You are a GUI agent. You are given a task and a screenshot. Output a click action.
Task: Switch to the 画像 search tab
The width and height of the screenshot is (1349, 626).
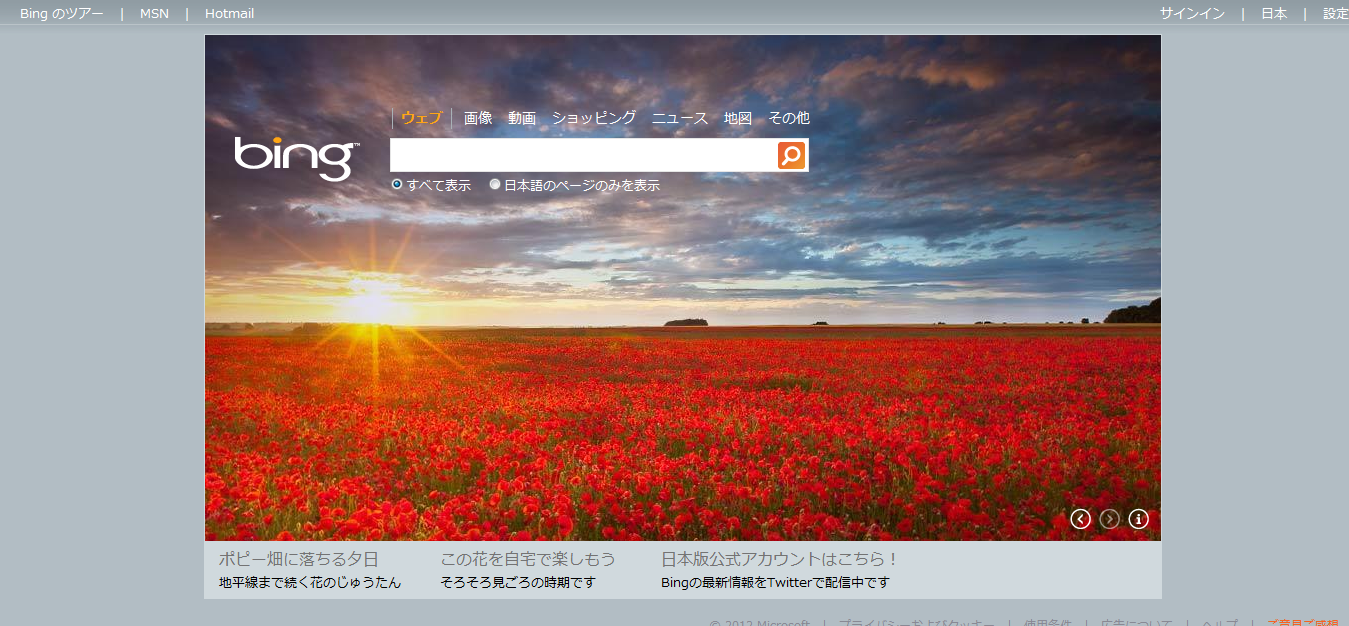[478, 118]
